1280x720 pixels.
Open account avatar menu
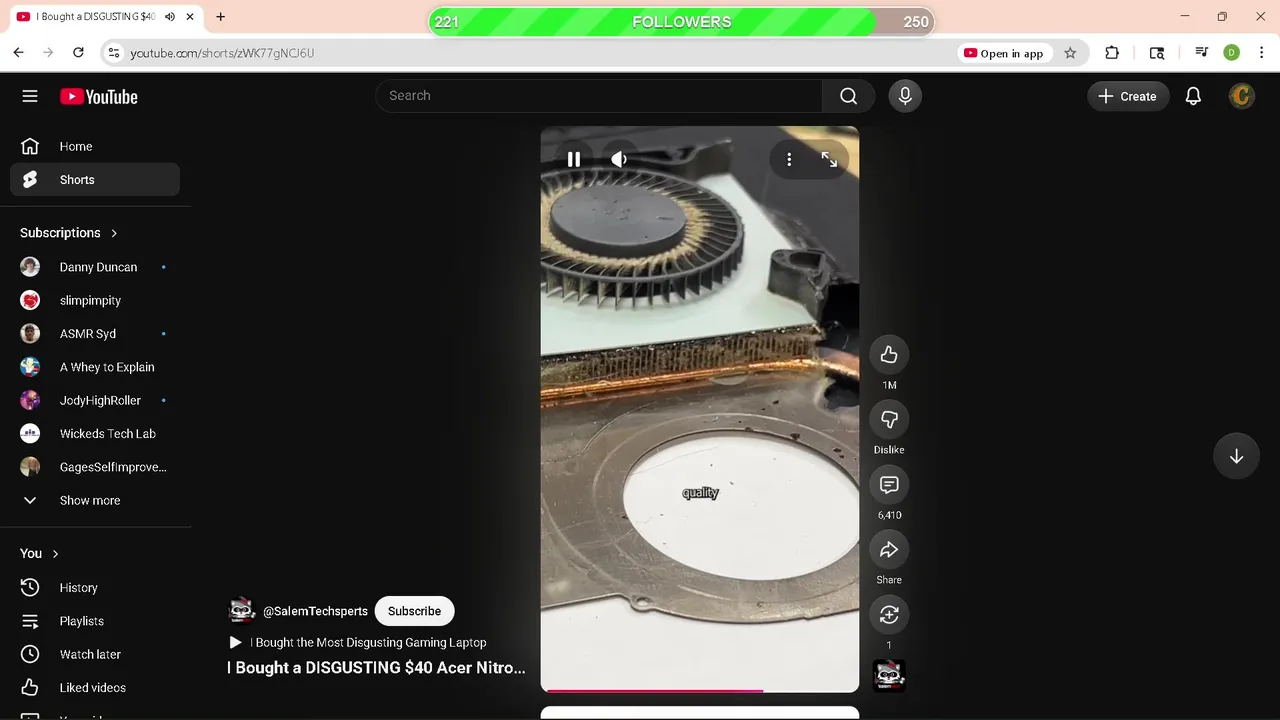point(1241,96)
